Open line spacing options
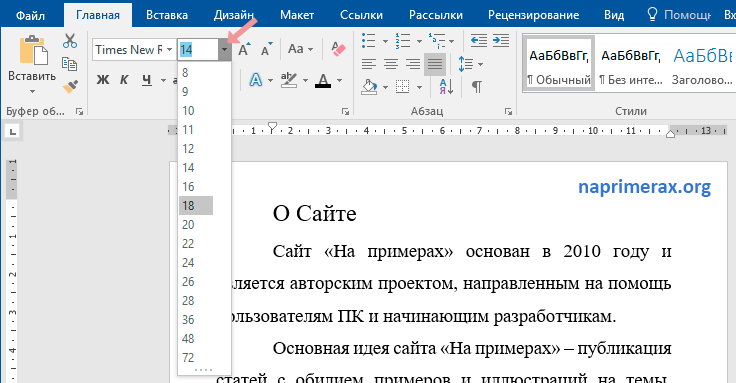 (466, 64)
